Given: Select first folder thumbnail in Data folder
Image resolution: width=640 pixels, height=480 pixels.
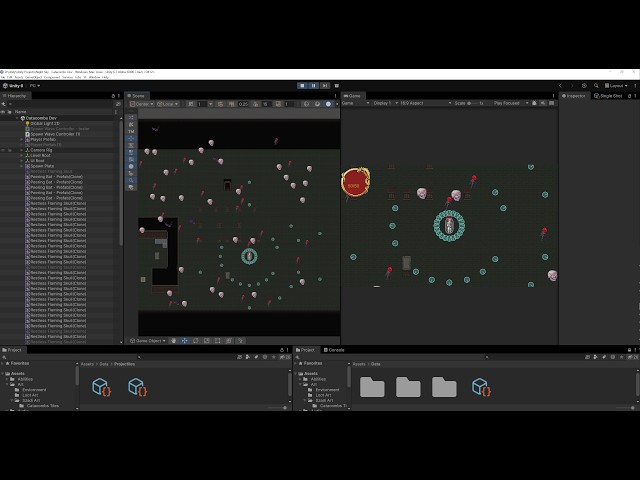Looking at the screenshot, I should coord(372,387).
